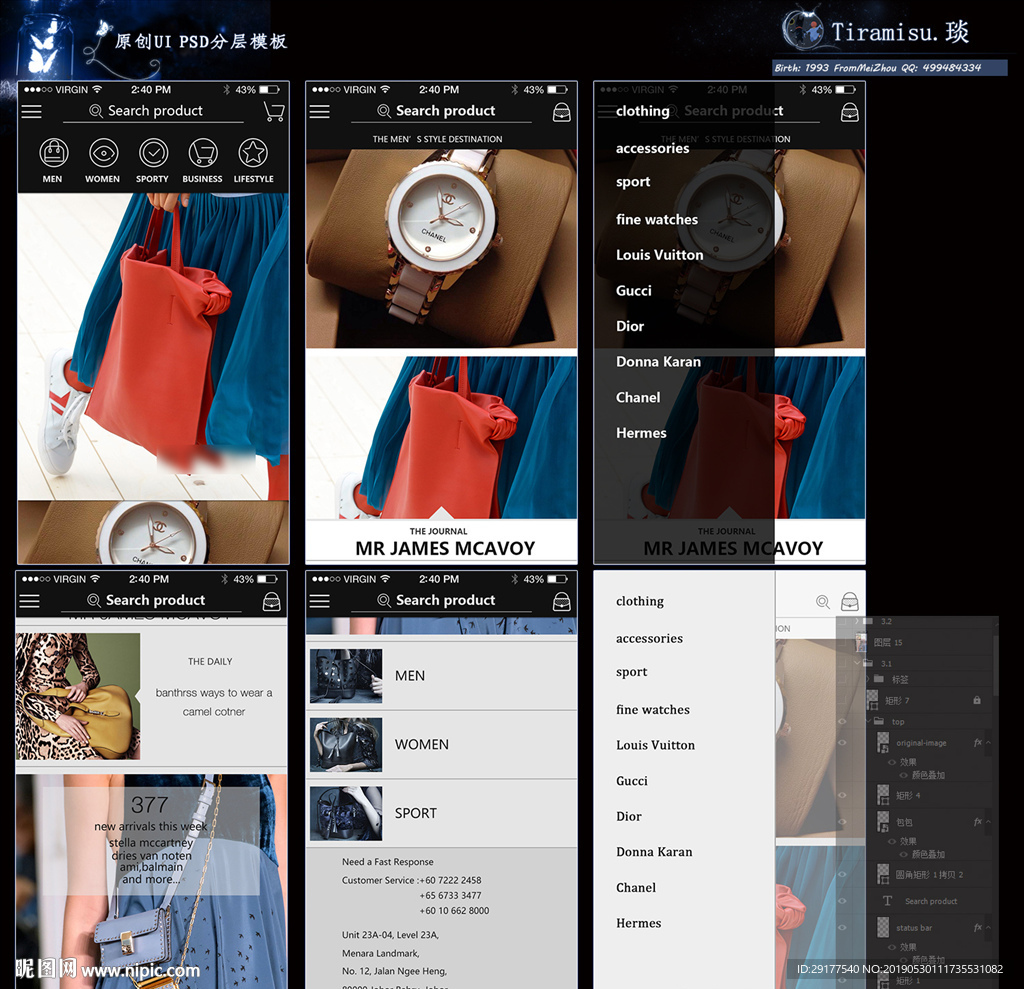Screen dimensions: 1024x989
Task: Toggle 效果 eye under original-image layer
Action: (x=892, y=762)
